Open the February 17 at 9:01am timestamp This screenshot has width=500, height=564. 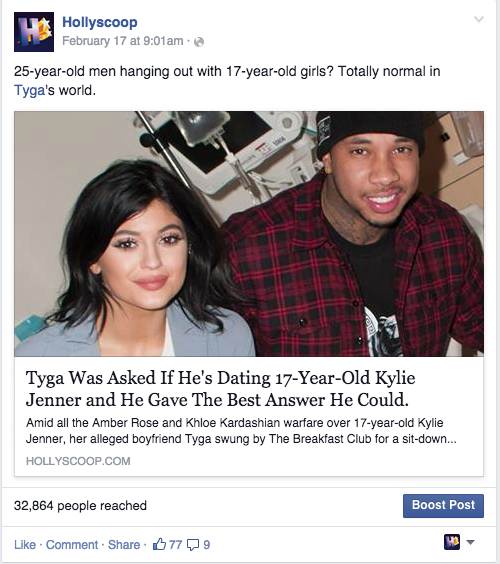123,41
